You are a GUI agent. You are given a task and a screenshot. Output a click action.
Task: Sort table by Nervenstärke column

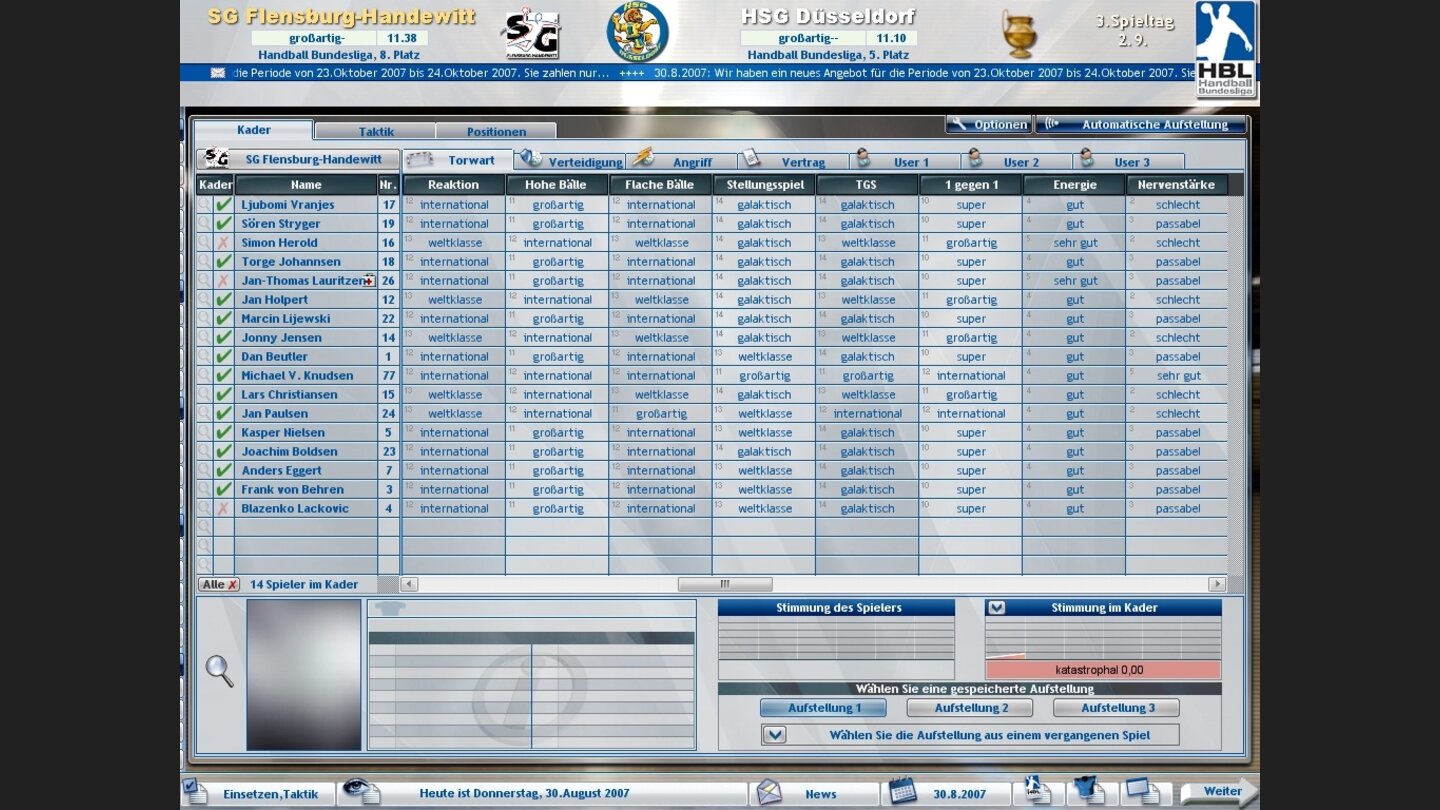tap(1176, 185)
